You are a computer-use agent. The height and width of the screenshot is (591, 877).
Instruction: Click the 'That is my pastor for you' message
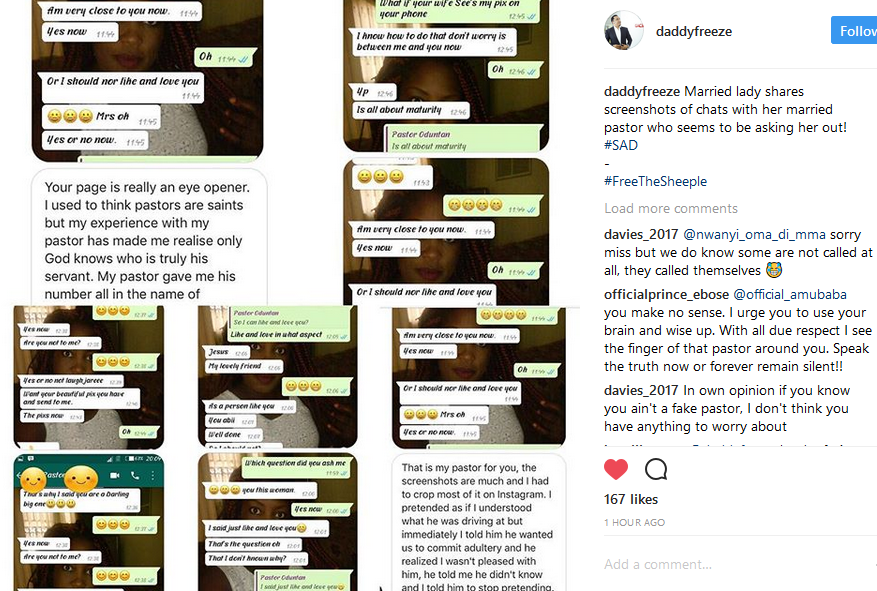click(x=479, y=523)
